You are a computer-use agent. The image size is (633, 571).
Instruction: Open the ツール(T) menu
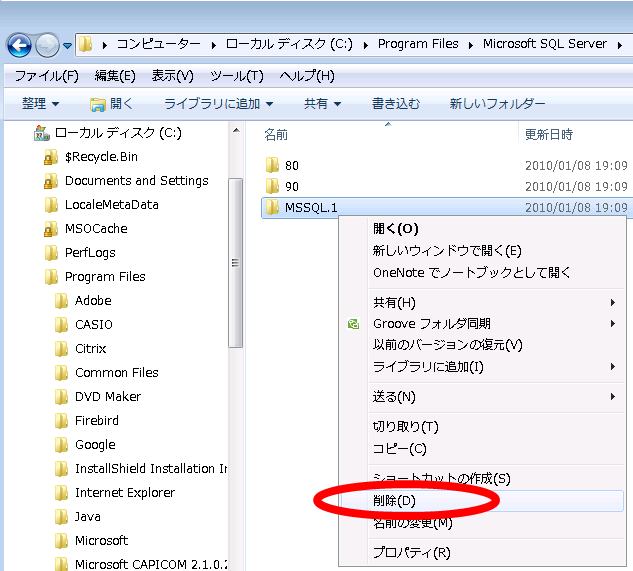[x=237, y=76]
